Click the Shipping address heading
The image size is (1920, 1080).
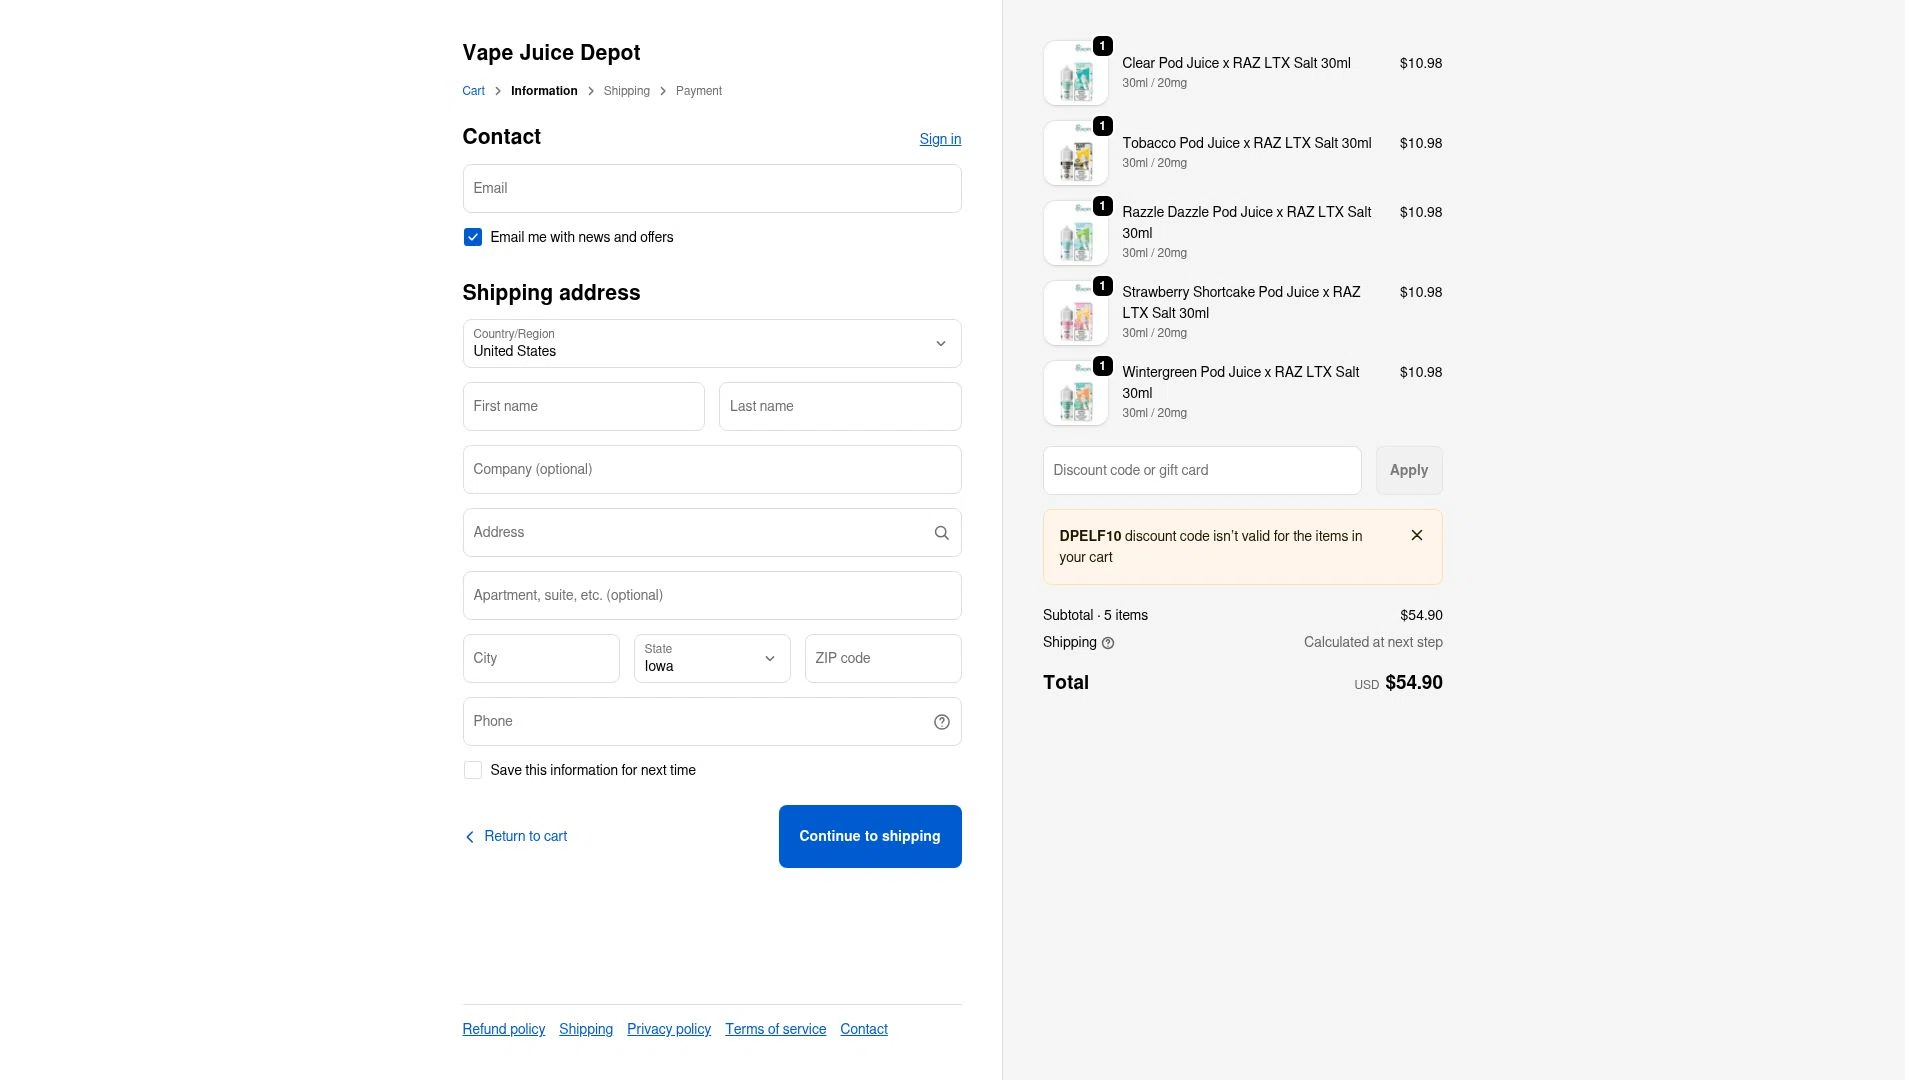point(551,293)
